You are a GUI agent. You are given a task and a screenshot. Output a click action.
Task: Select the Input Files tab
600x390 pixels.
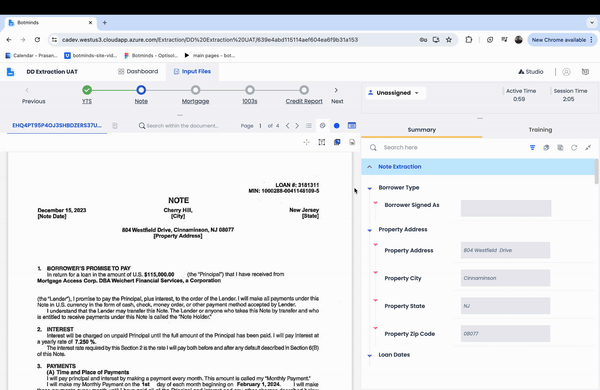click(x=192, y=72)
